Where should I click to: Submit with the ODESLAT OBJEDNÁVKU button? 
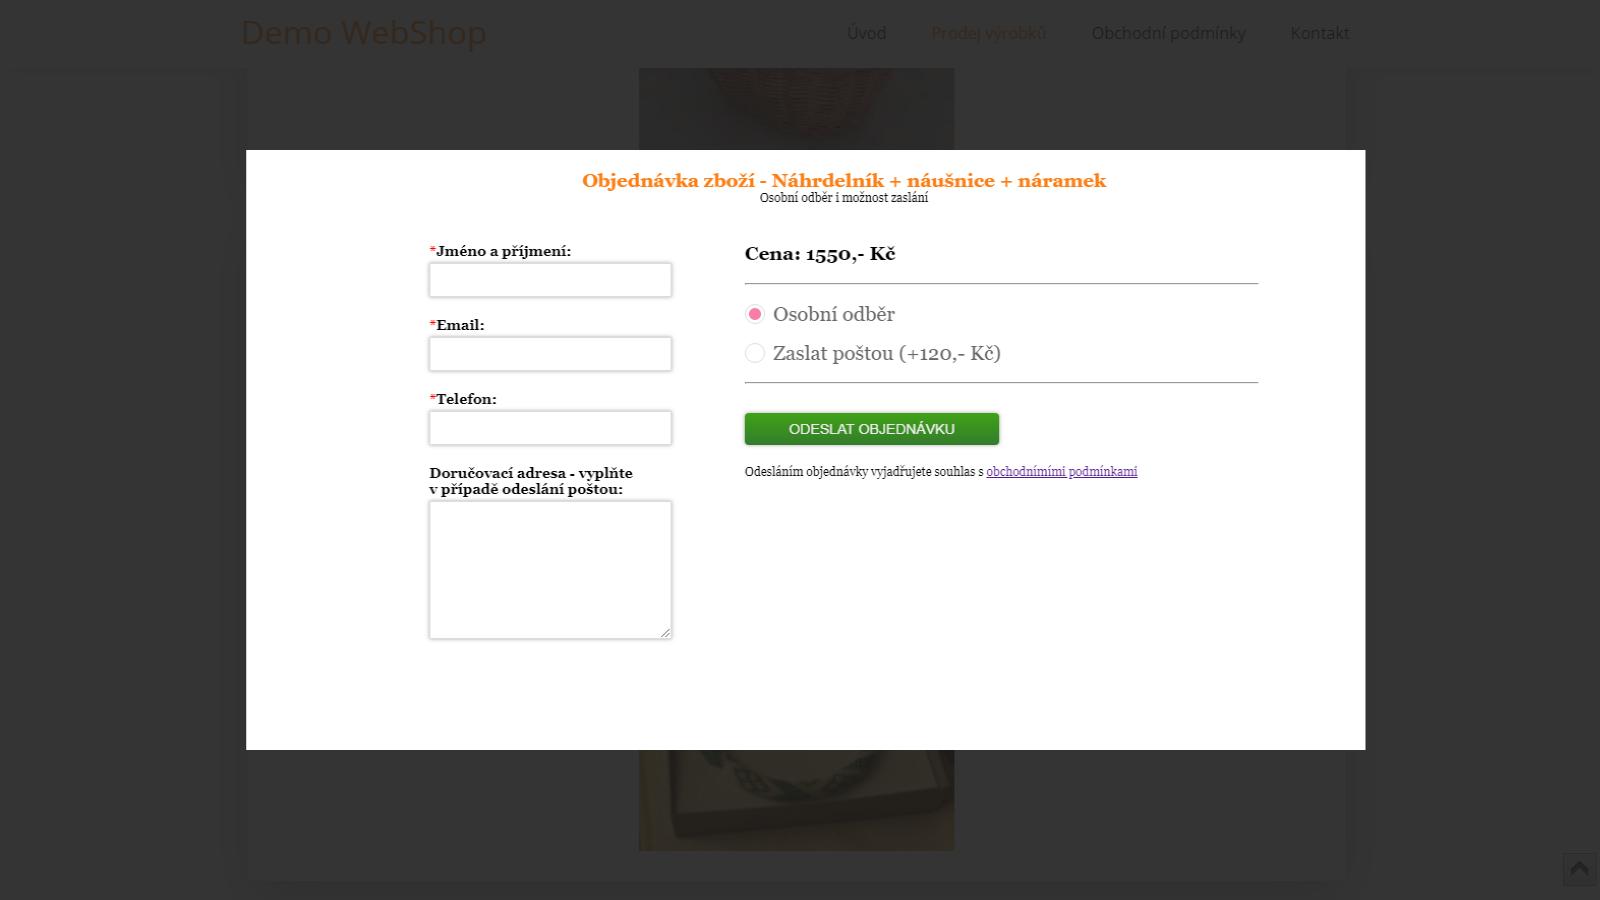[x=872, y=429]
